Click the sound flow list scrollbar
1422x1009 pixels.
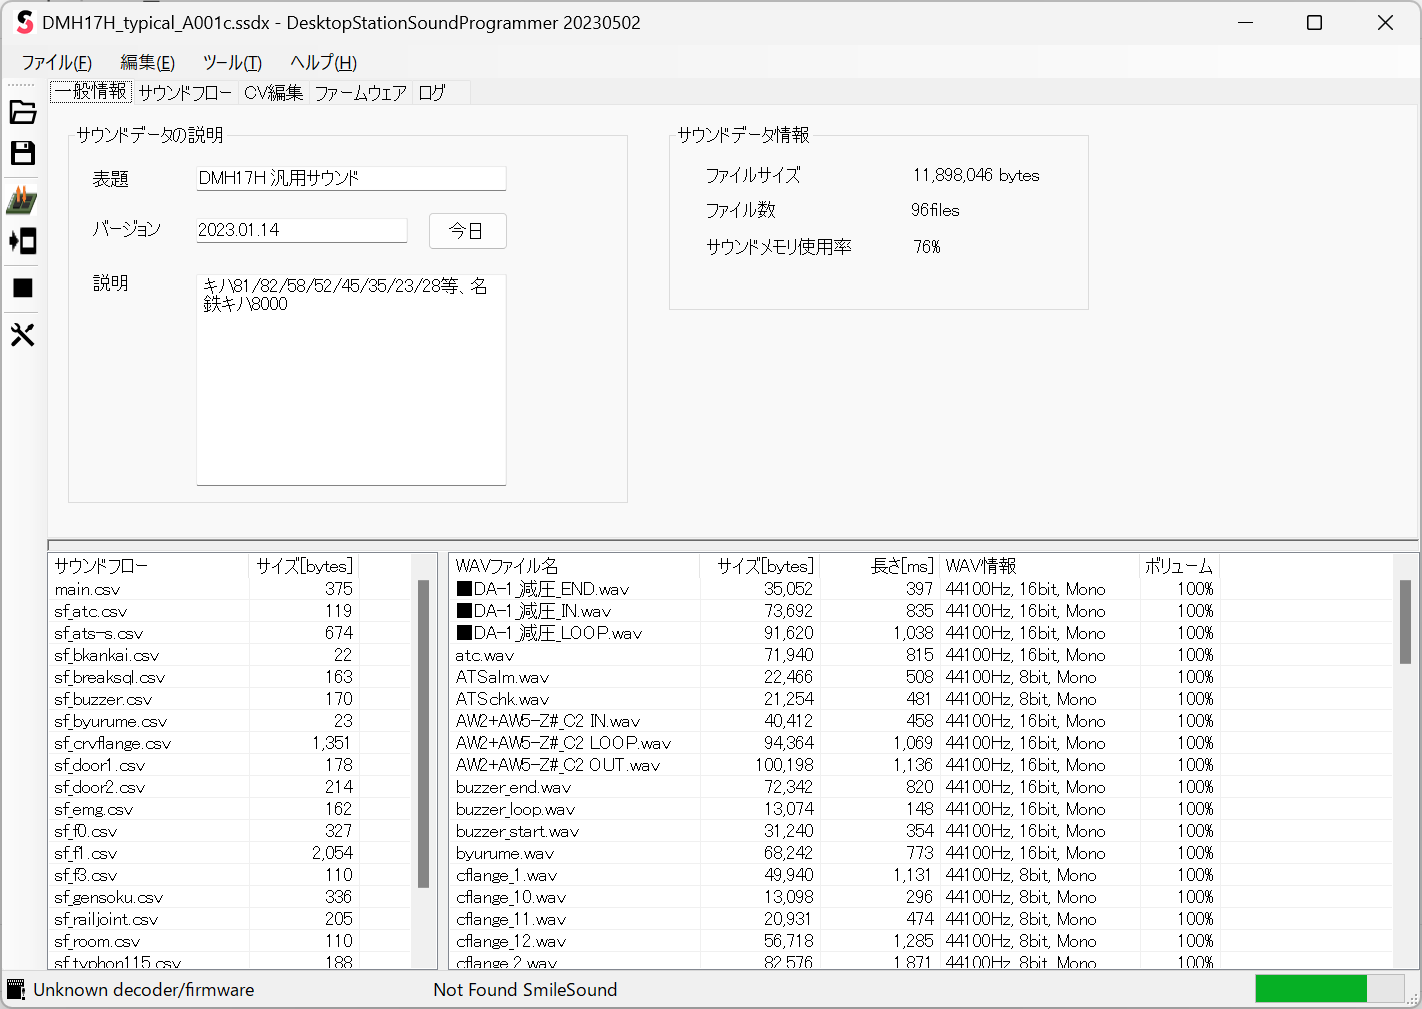(x=423, y=732)
